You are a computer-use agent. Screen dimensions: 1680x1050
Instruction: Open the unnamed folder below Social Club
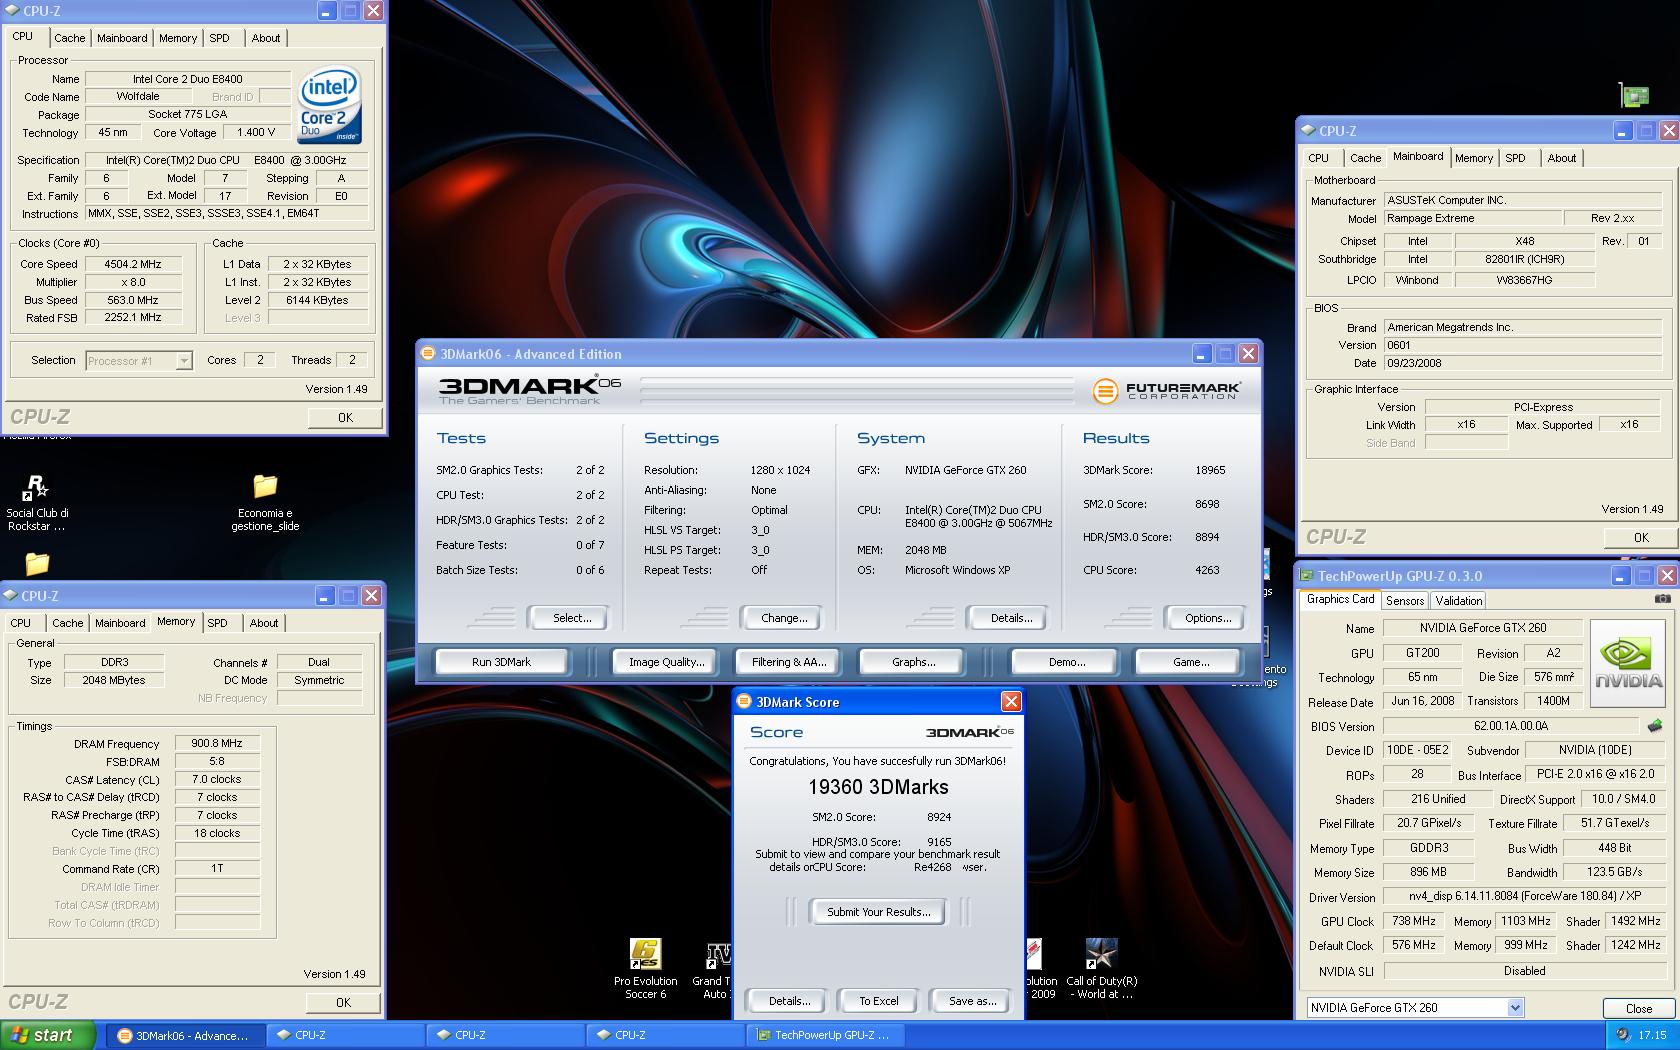(x=36, y=563)
